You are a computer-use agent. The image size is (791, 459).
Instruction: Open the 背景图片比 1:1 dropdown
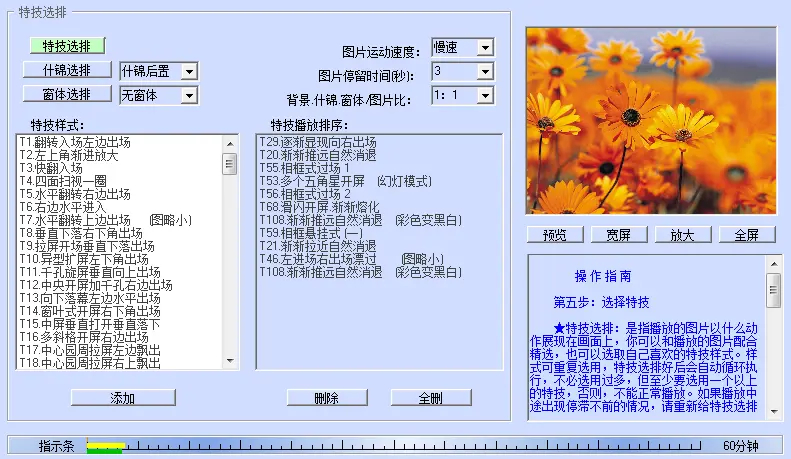coord(485,95)
